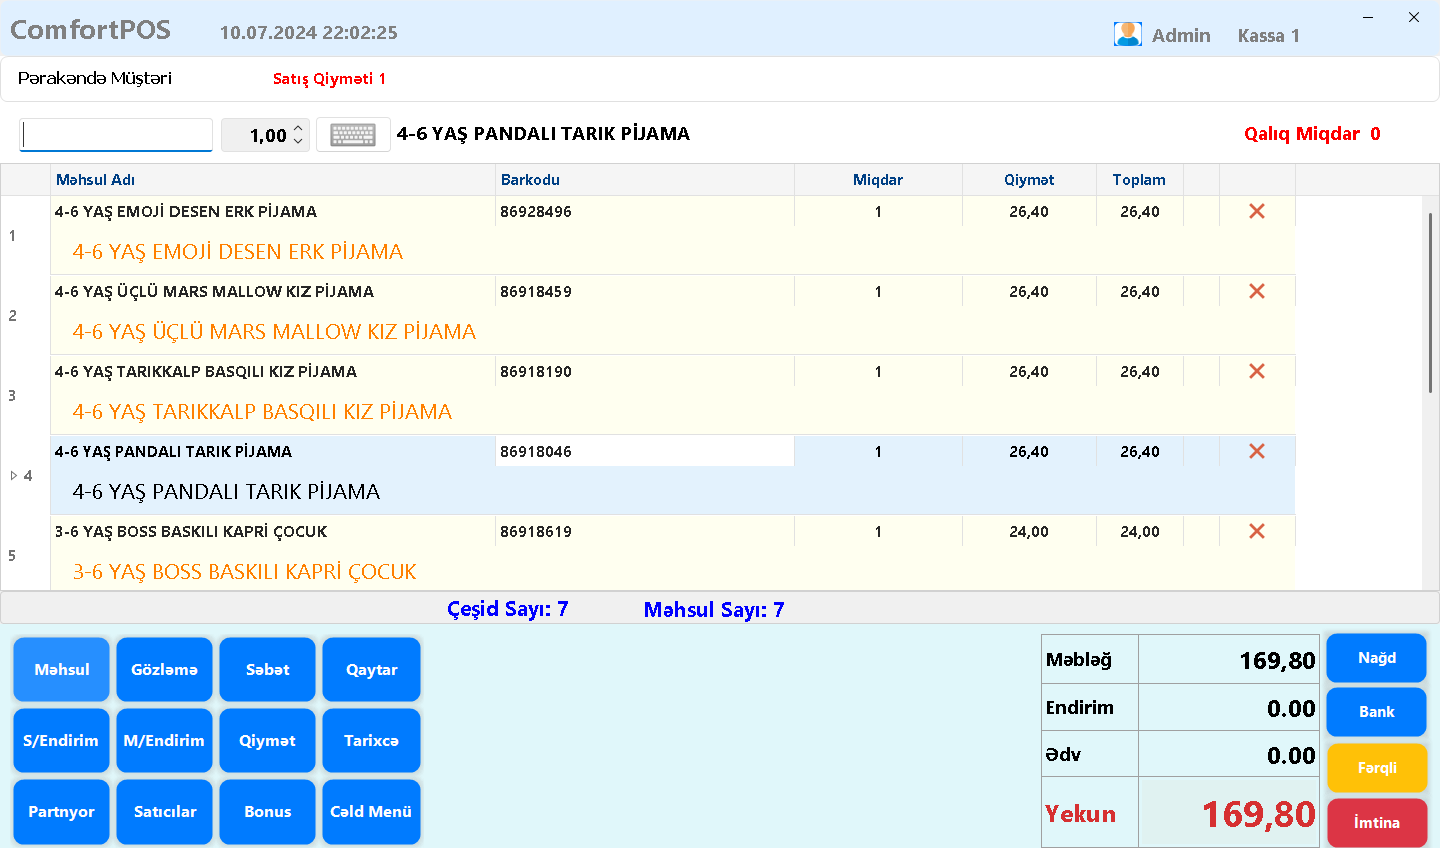The width and height of the screenshot is (1440, 848).
Task: Delete the BOSS BASKILI KAPRİ ÇOCUK row
Action: click(x=1257, y=531)
